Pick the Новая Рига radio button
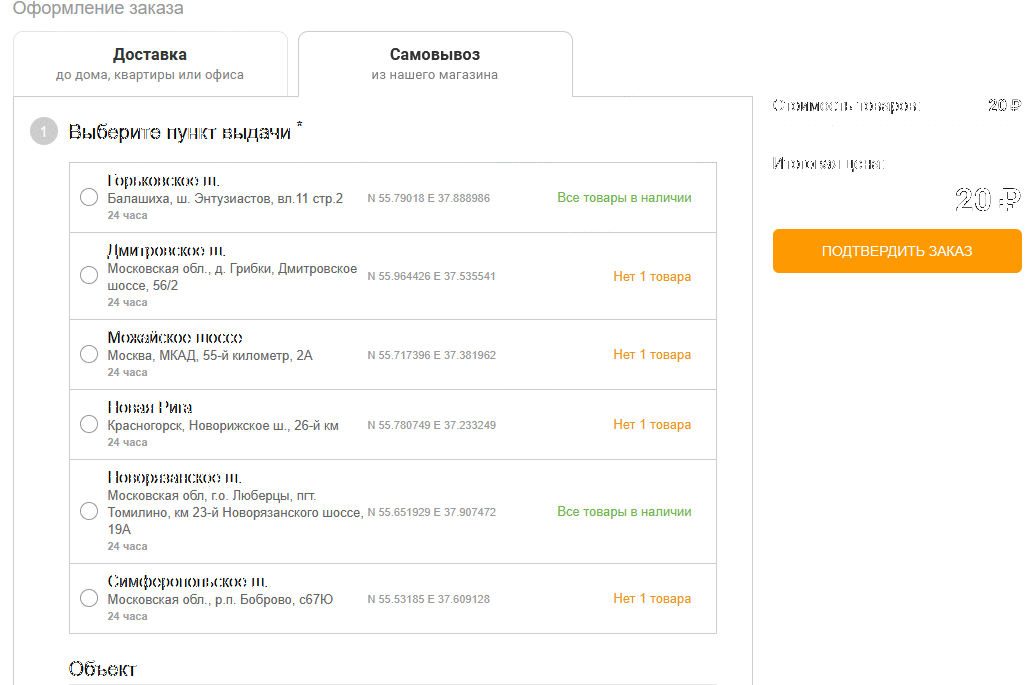The width and height of the screenshot is (1034, 685). (88, 424)
